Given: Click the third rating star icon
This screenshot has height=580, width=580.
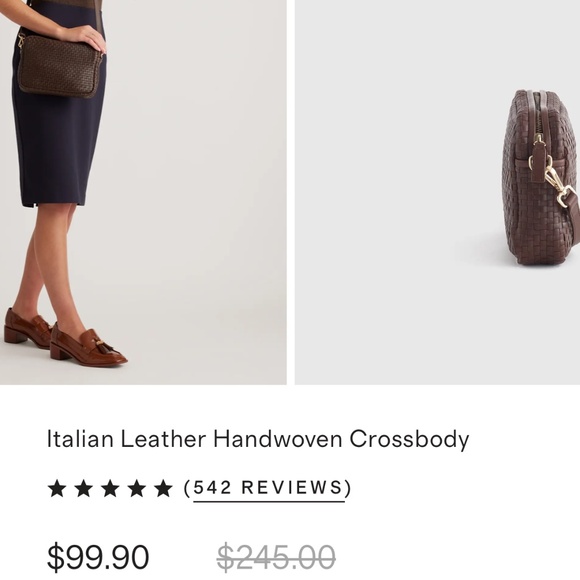Looking at the screenshot, I should point(110,488).
